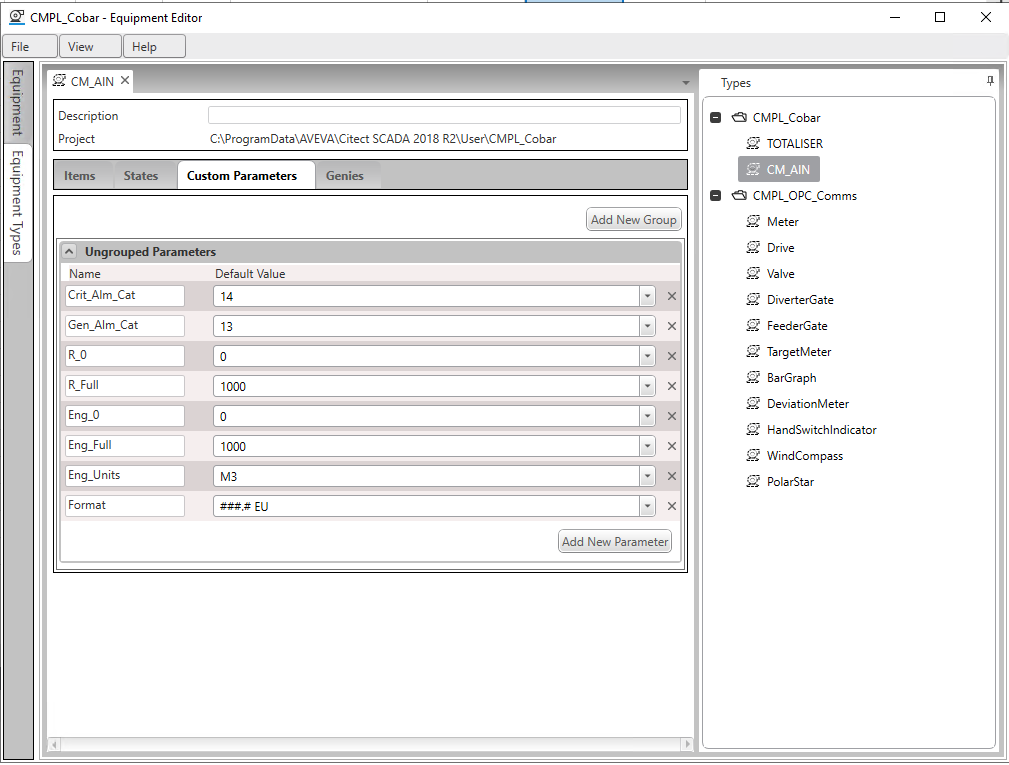The image size is (1009, 765).
Task: Click the DiverterGate type icon
Action: click(x=753, y=299)
